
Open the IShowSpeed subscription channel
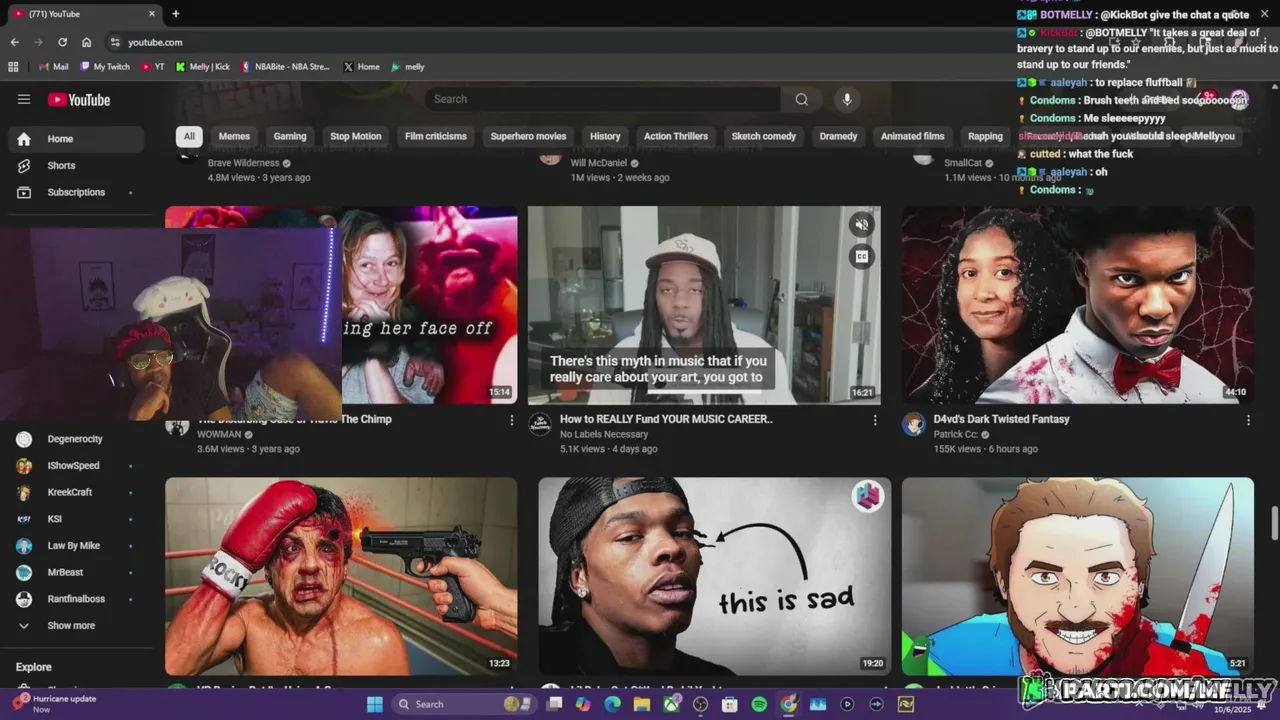point(76,466)
